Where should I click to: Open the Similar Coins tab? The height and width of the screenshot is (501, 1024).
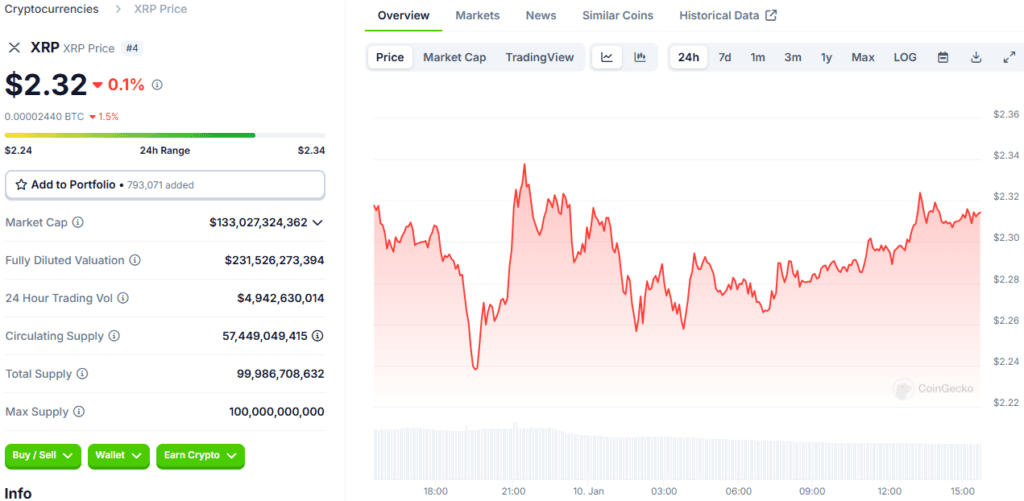(618, 15)
